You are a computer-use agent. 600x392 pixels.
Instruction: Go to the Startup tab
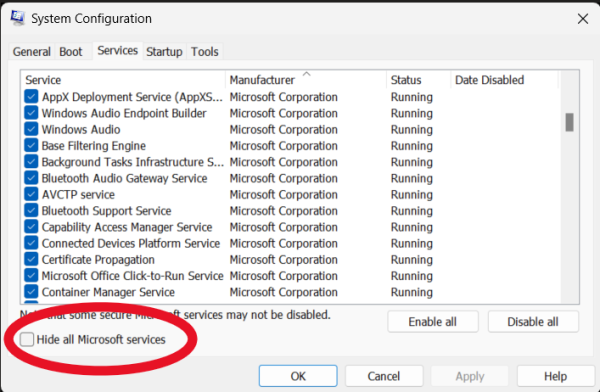tap(164, 52)
